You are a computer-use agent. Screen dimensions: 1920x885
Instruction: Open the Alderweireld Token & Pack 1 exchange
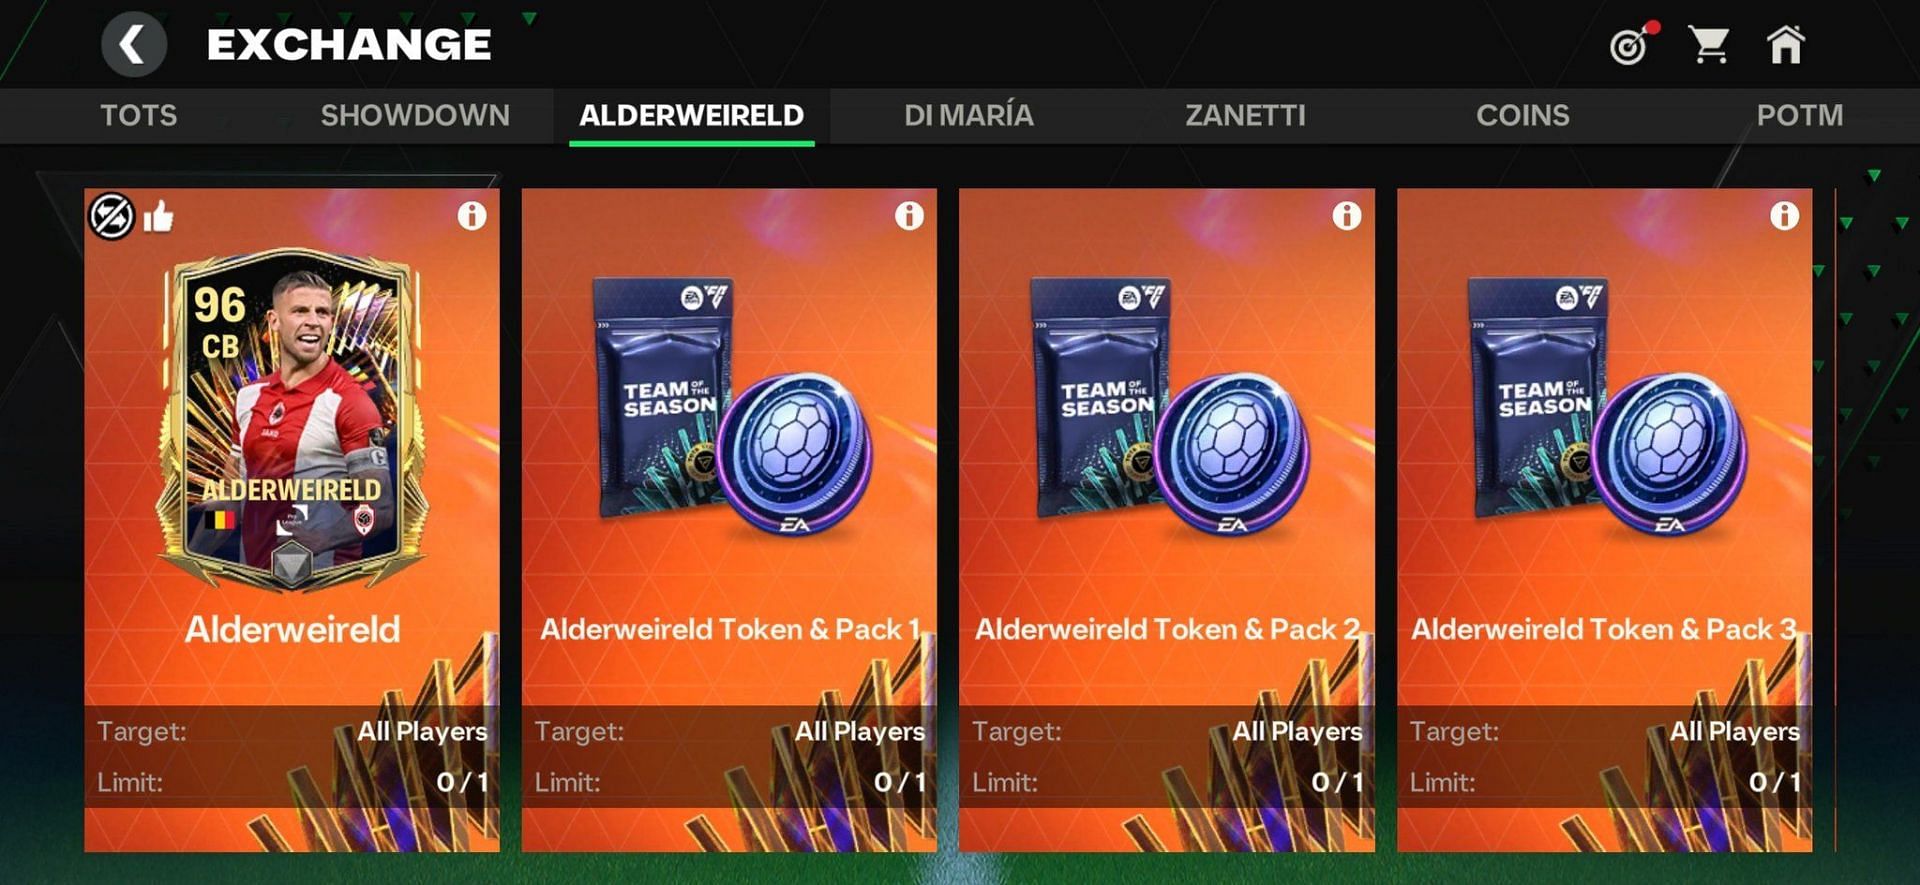(729, 520)
